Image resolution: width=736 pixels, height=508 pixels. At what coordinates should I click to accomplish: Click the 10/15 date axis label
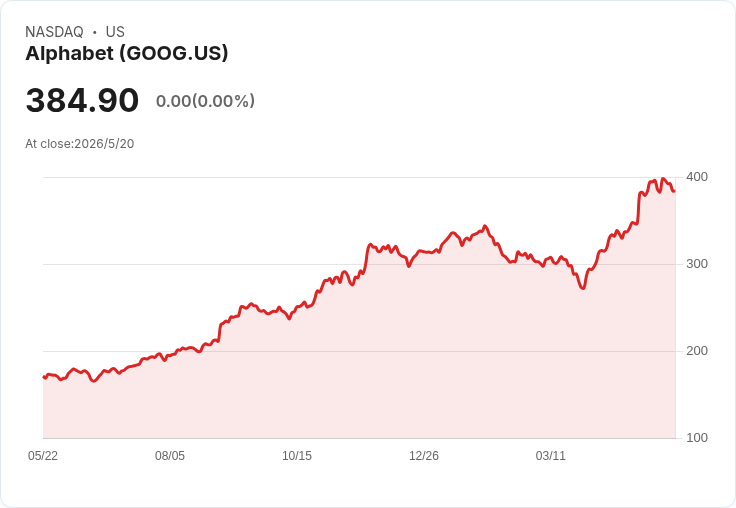(x=297, y=456)
